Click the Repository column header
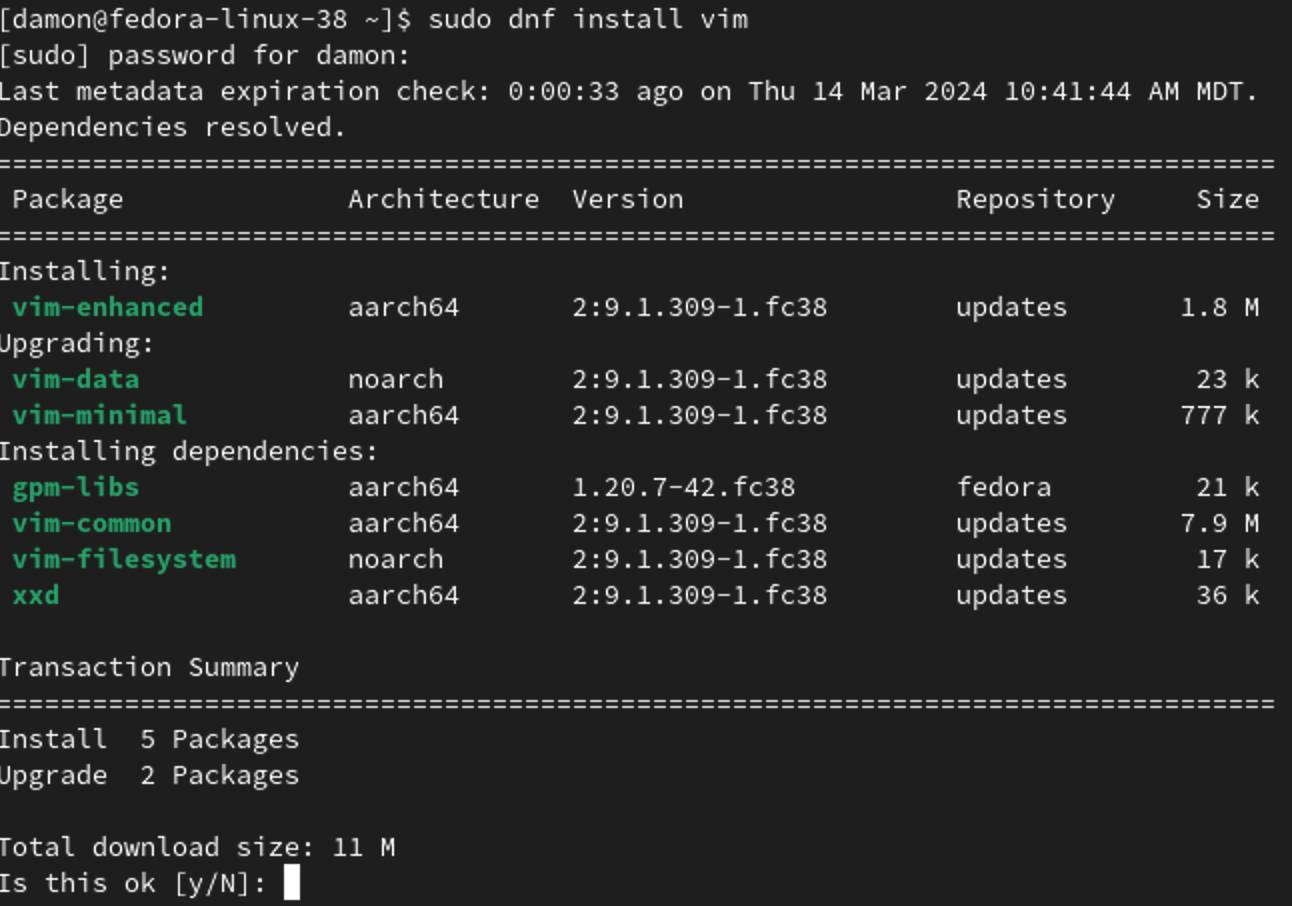Image resolution: width=1292 pixels, height=906 pixels. pos(1035,200)
